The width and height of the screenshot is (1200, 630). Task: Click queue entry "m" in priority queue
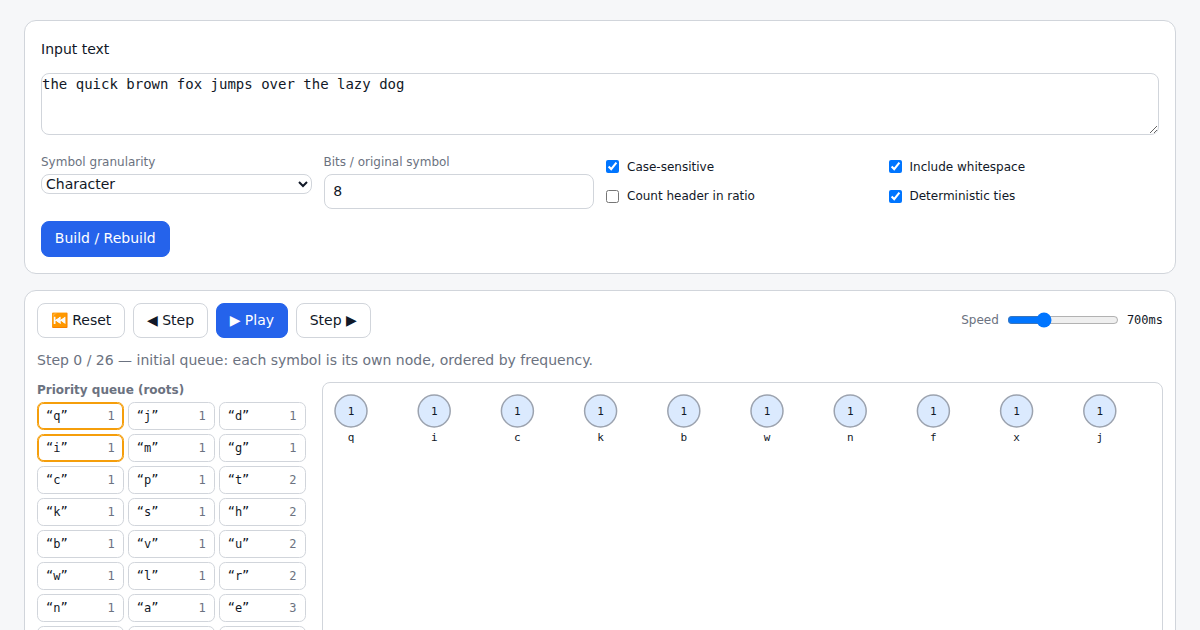tap(171, 448)
